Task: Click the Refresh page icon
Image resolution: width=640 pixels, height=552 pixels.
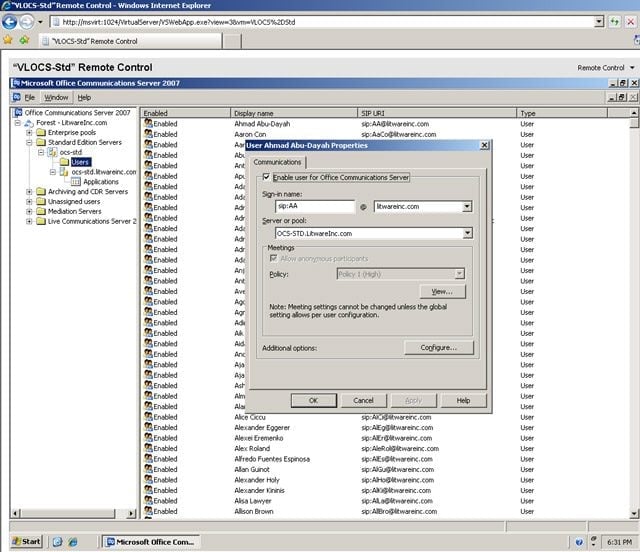Action: pyautogui.click(x=614, y=22)
